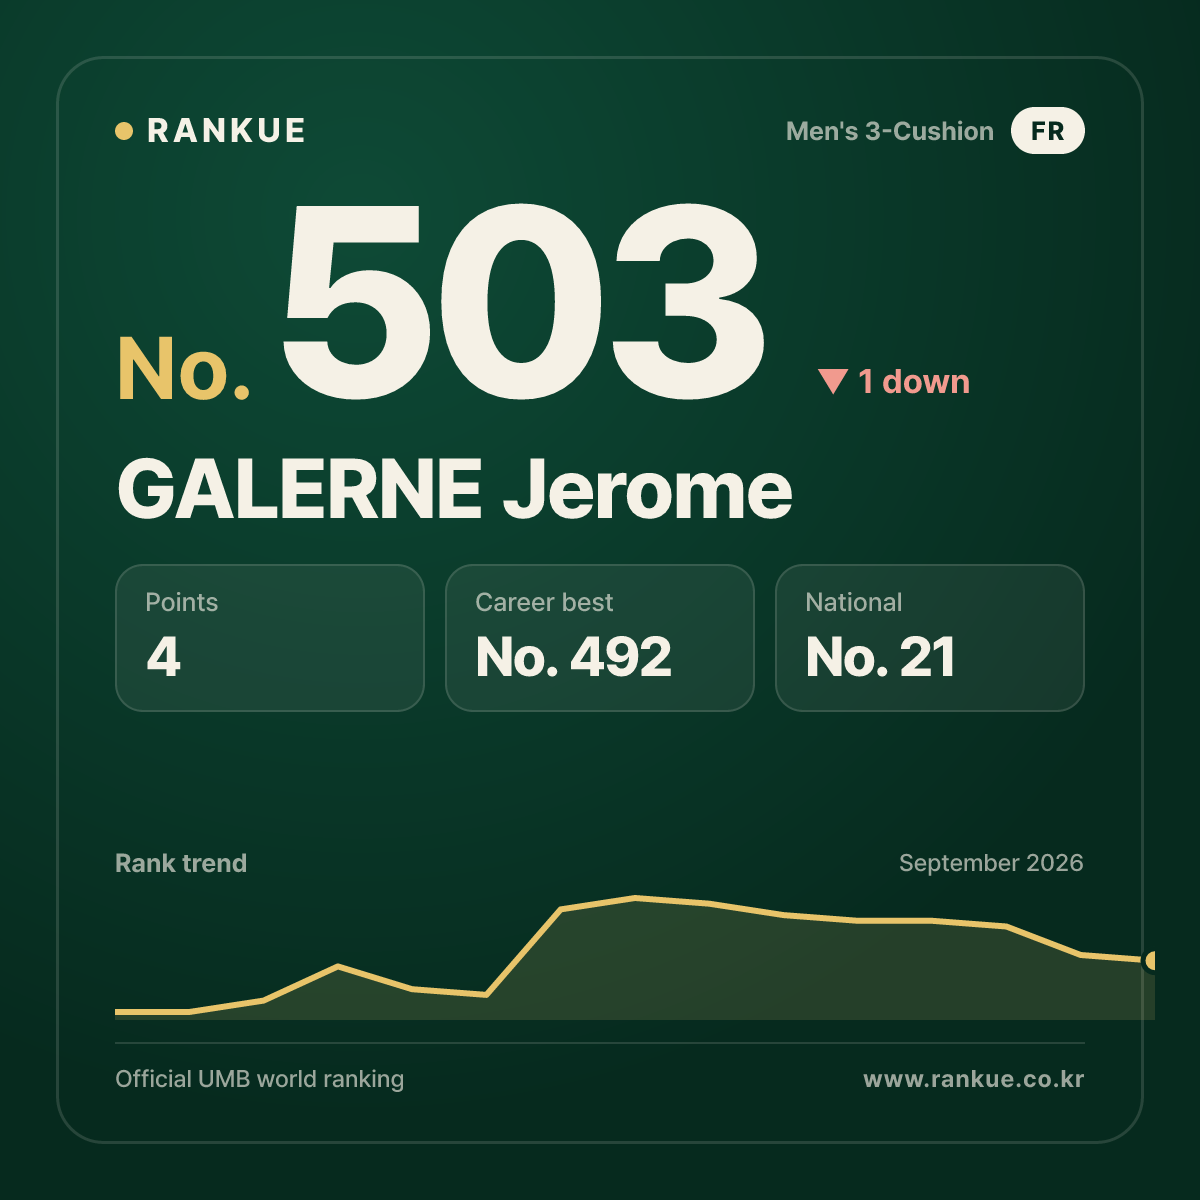Click the '1 down' change text
This screenshot has height=1200, width=1200.
914,382
